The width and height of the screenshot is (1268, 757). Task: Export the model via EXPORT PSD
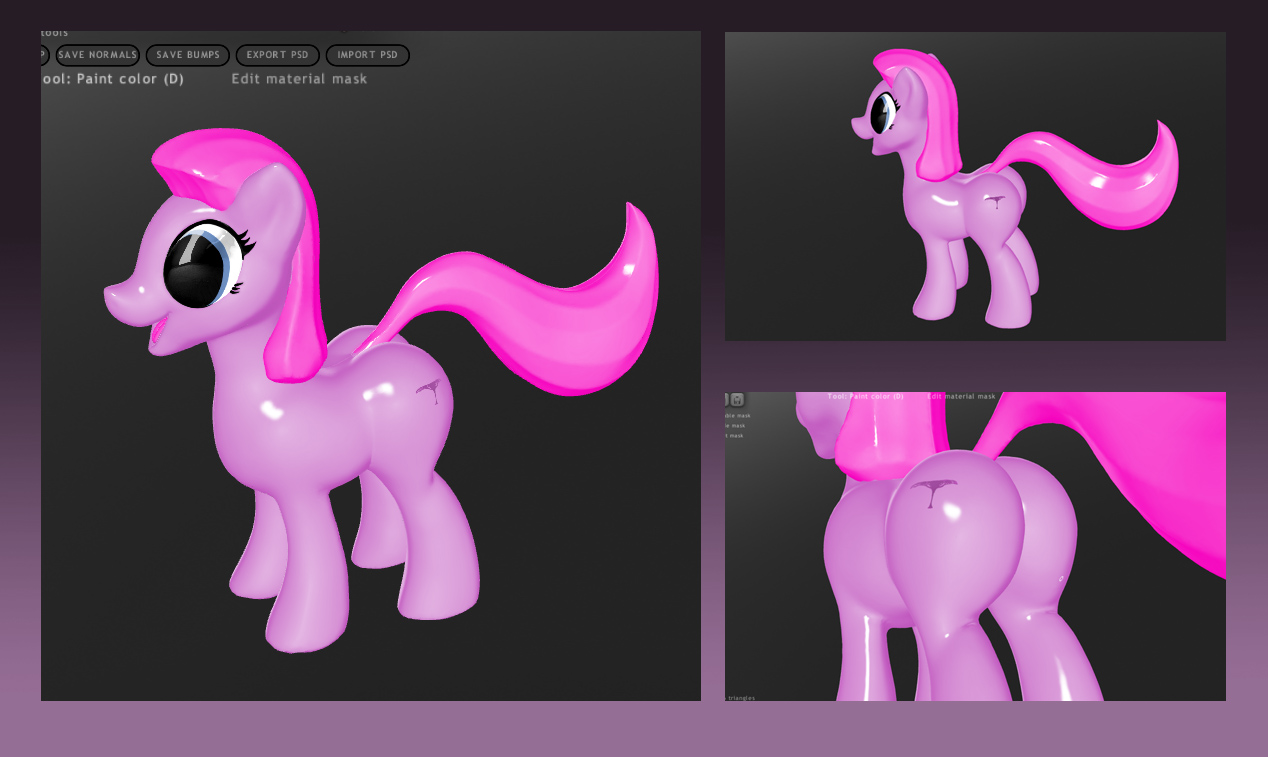tap(278, 55)
